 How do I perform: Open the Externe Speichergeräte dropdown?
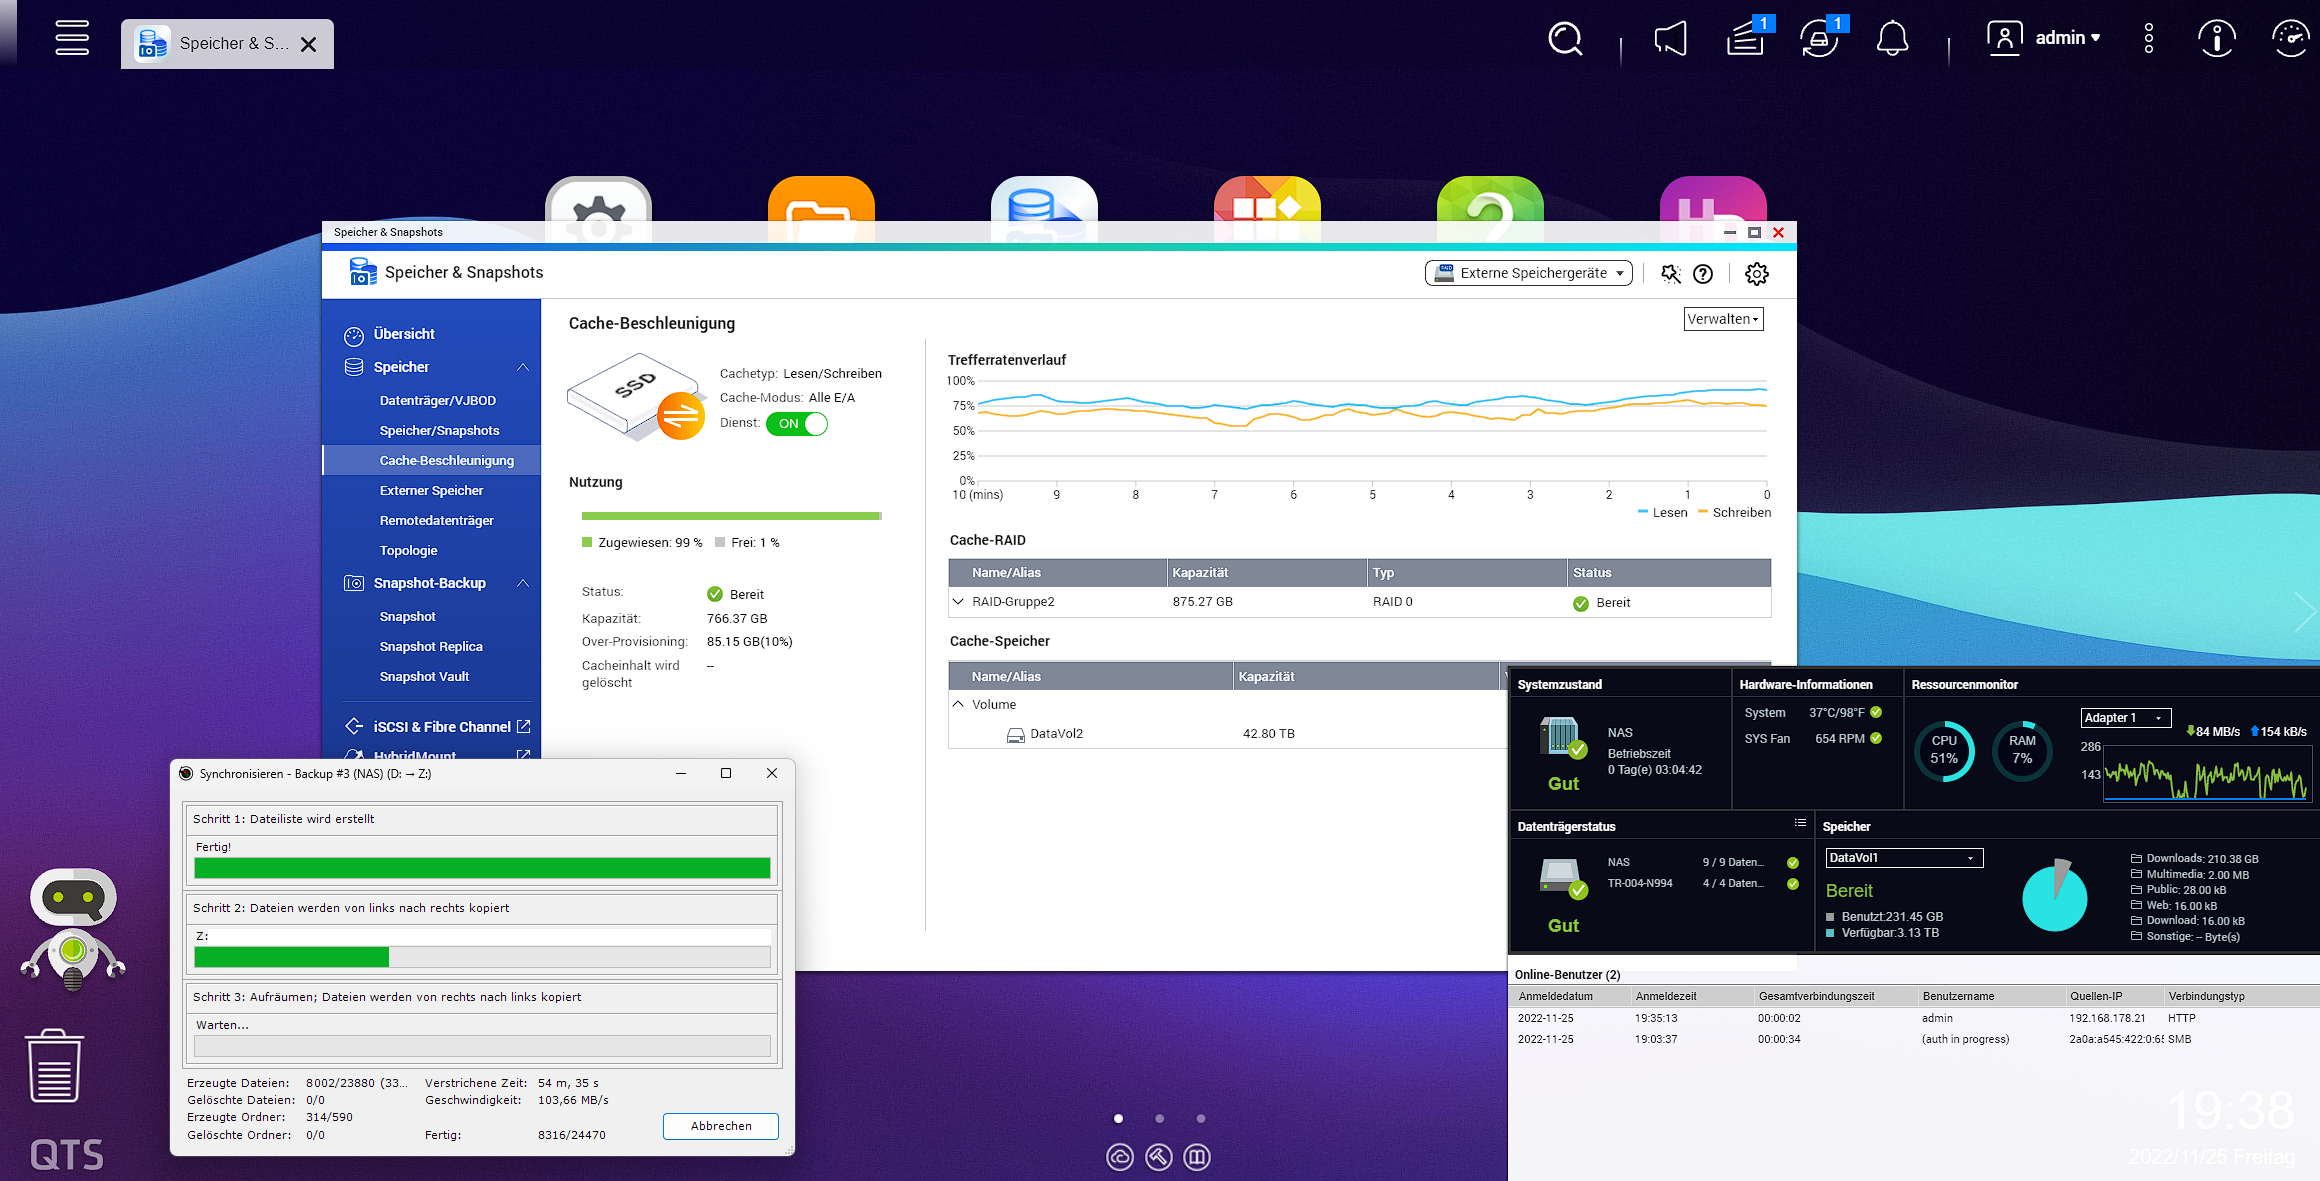1528,273
